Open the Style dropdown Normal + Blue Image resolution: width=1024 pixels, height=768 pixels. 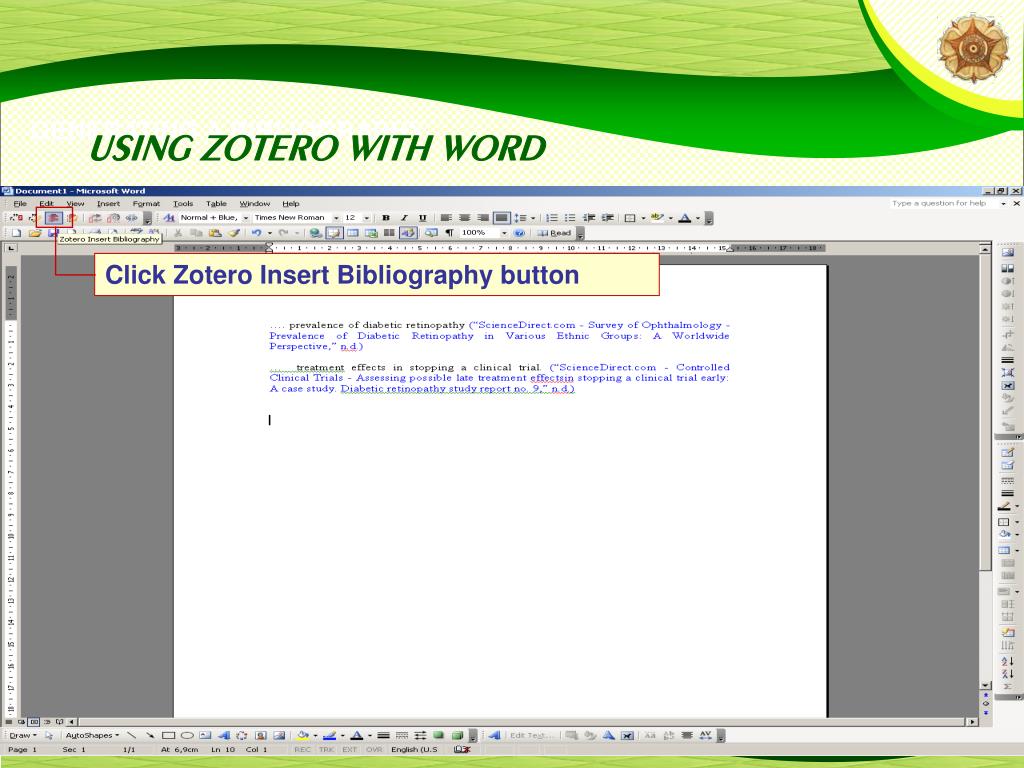[x=246, y=218]
